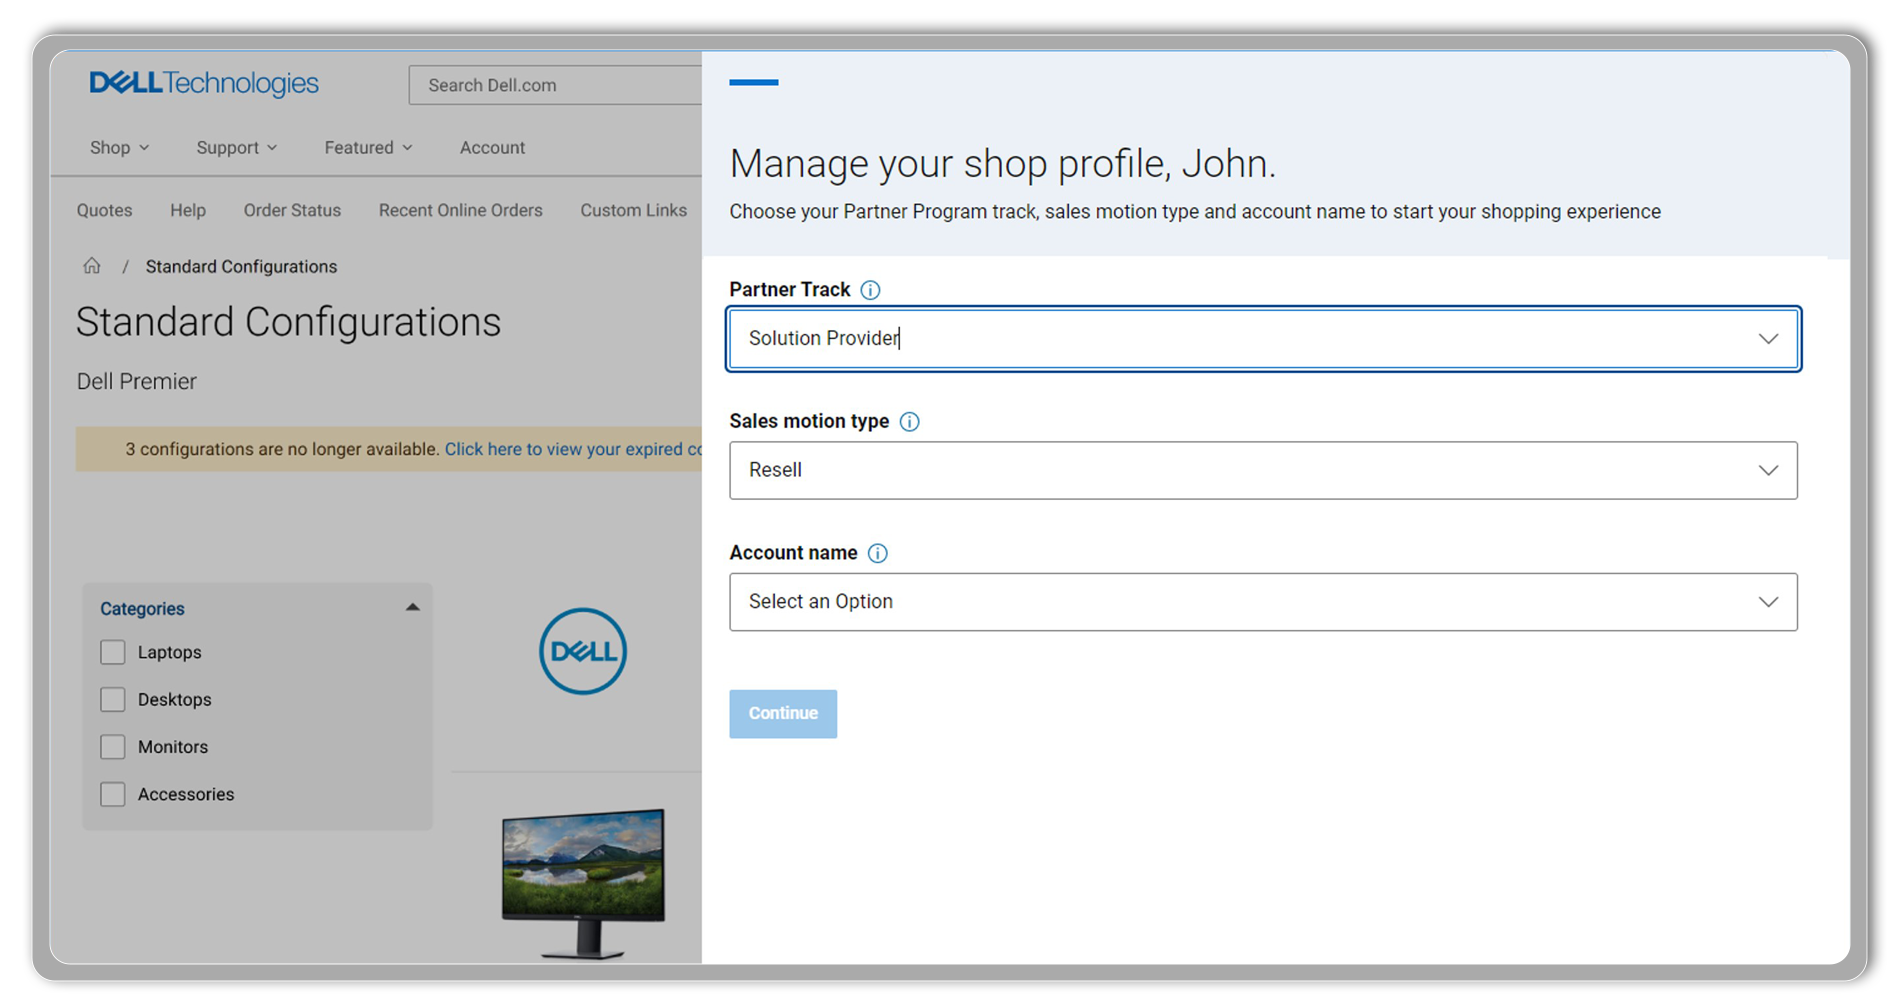The width and height of the screenshot is (1900, 1008).
Task: Open the Shop menu
Action: (119, 148)
